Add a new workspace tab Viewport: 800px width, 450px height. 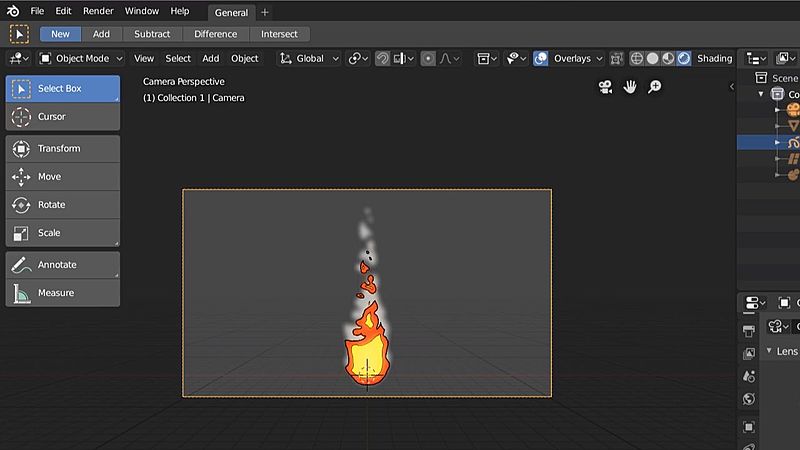[x=265, y=12]
